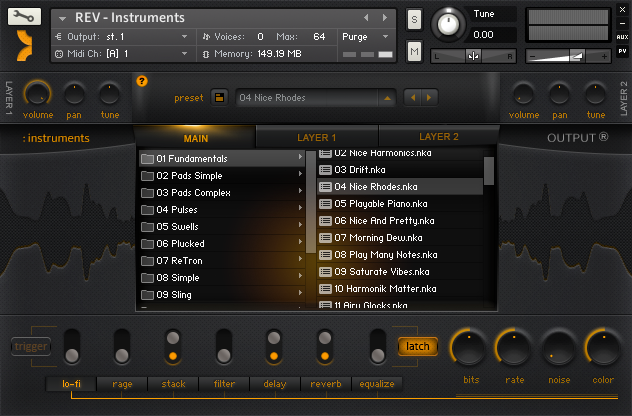Collapse instrument header with triangle arrow
This screenshot has width=632, height=416.
click(x=62, y=18)
